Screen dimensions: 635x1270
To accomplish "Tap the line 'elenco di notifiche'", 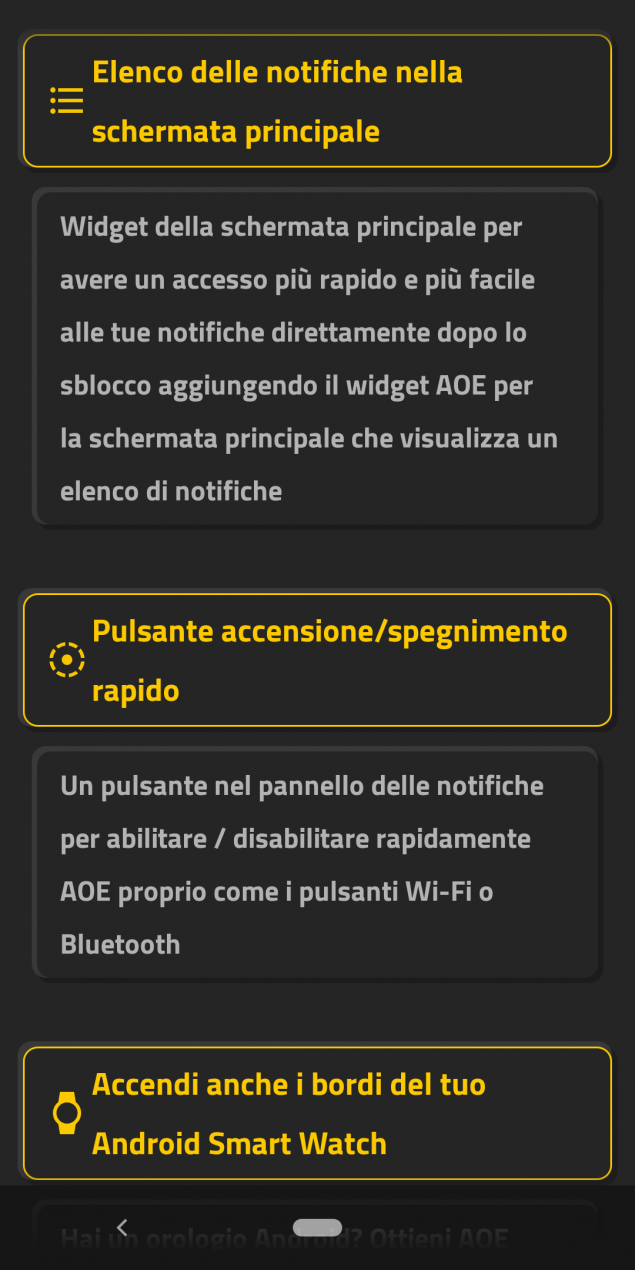I will tap(171, 491).
